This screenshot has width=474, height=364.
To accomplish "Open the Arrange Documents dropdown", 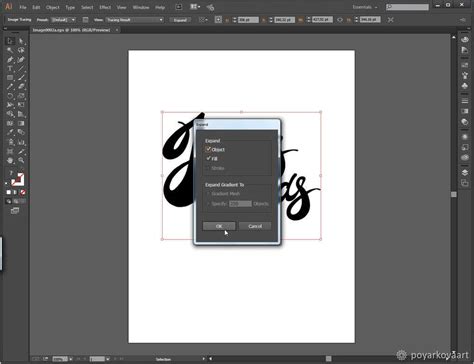I will pos(195,7).
